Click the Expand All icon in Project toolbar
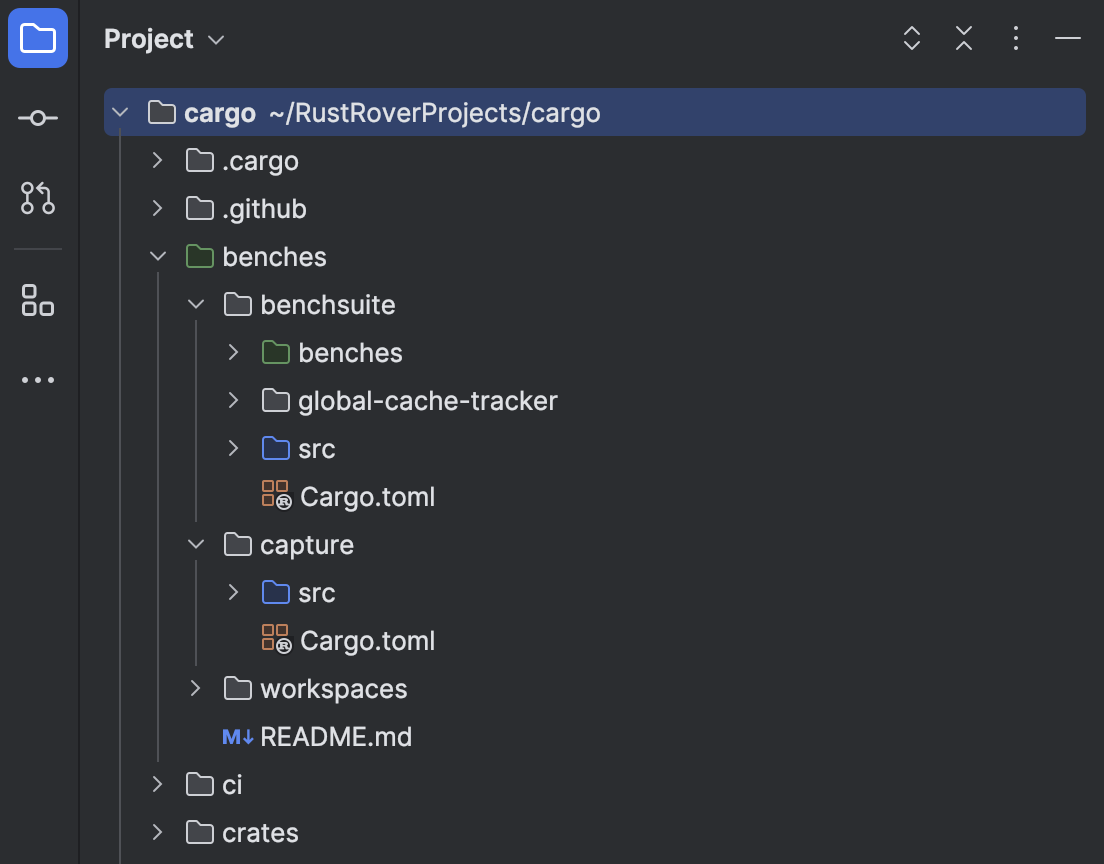Image resolution: width=1104 pixels, height=864 pixels. (x=911, y=38)
